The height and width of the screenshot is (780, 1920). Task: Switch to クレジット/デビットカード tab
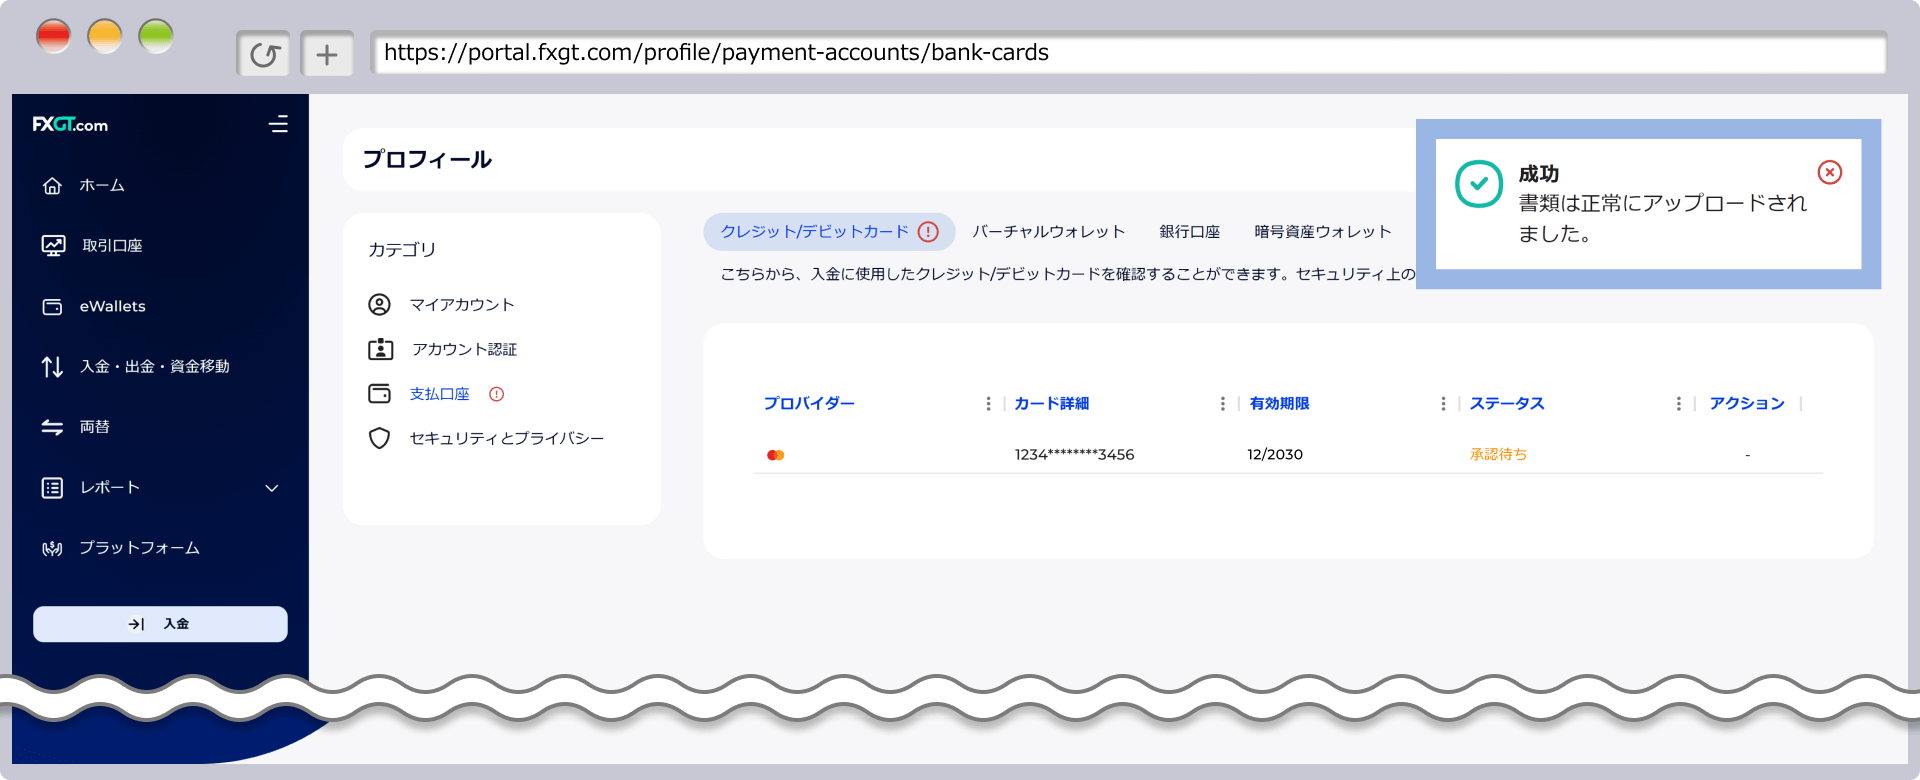(x=829, y=232)
